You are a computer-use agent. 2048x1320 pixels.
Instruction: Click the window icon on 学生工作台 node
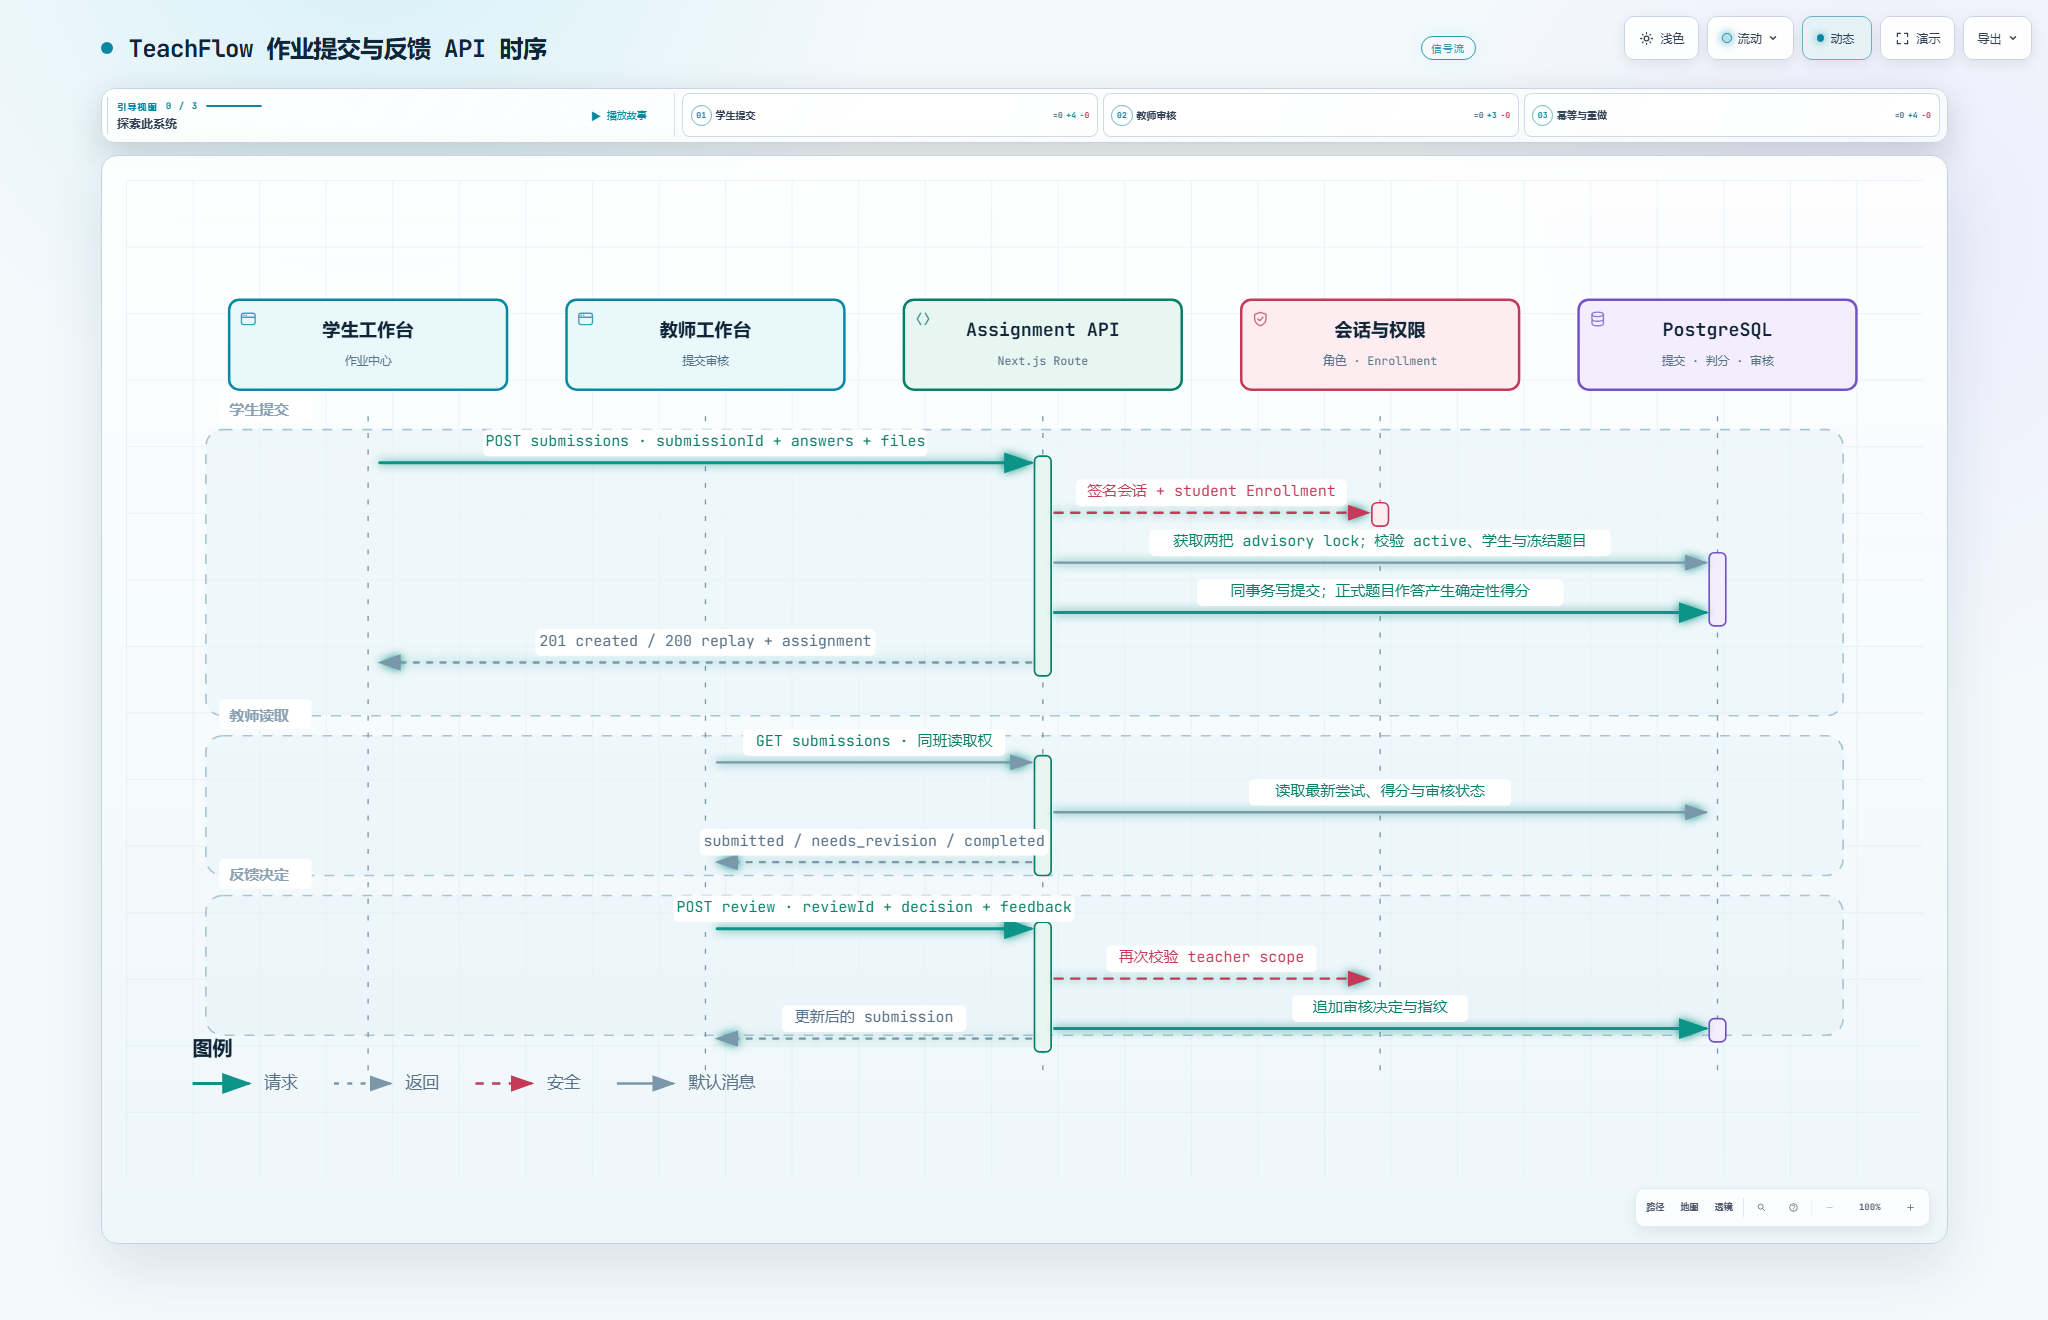point(248,319)
